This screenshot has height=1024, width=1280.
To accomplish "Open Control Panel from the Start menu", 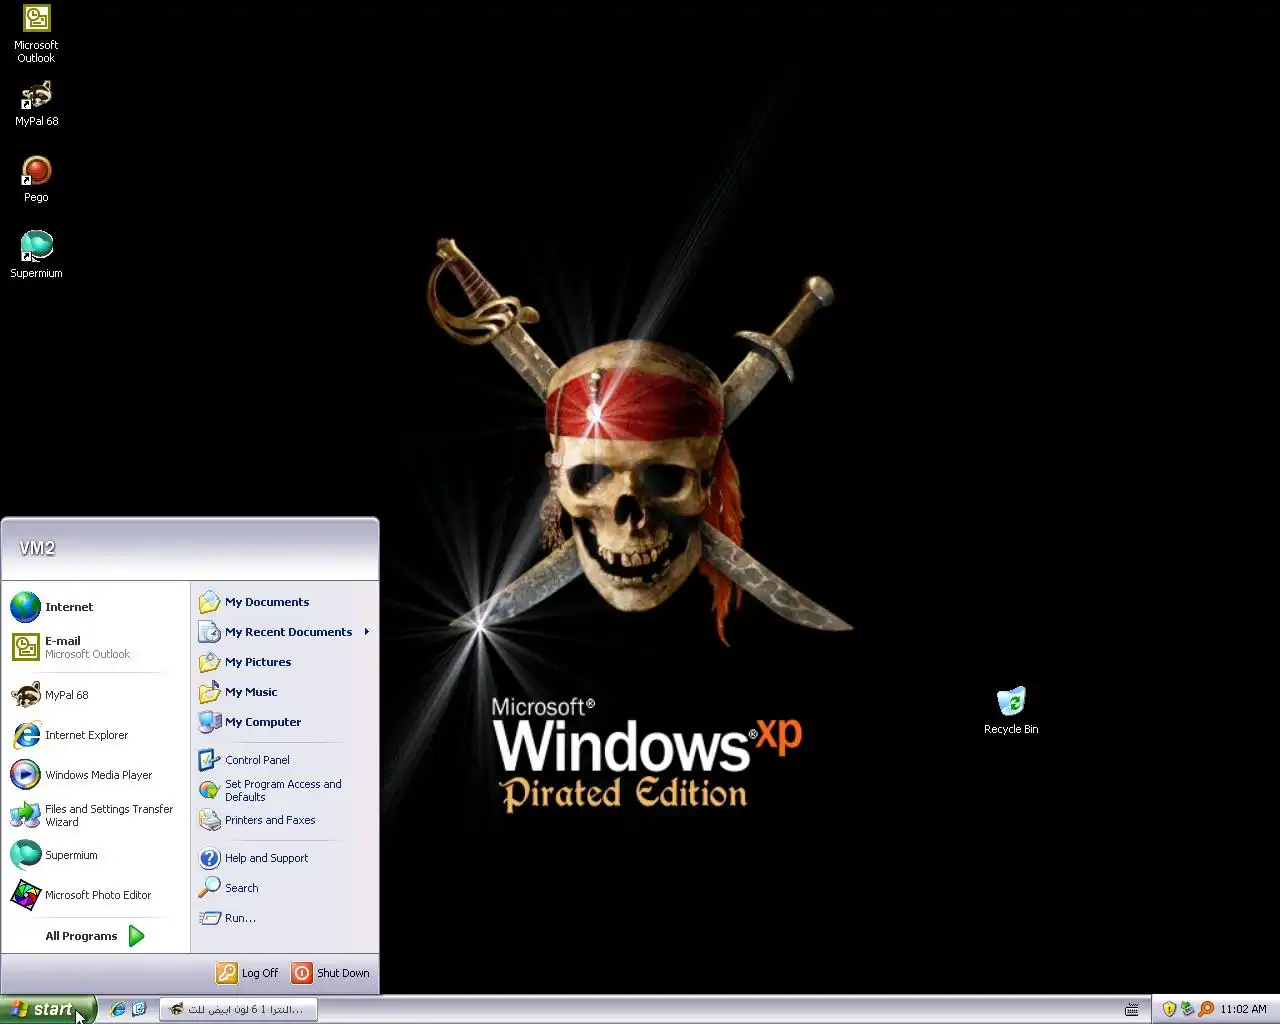I will coord(284,760).
